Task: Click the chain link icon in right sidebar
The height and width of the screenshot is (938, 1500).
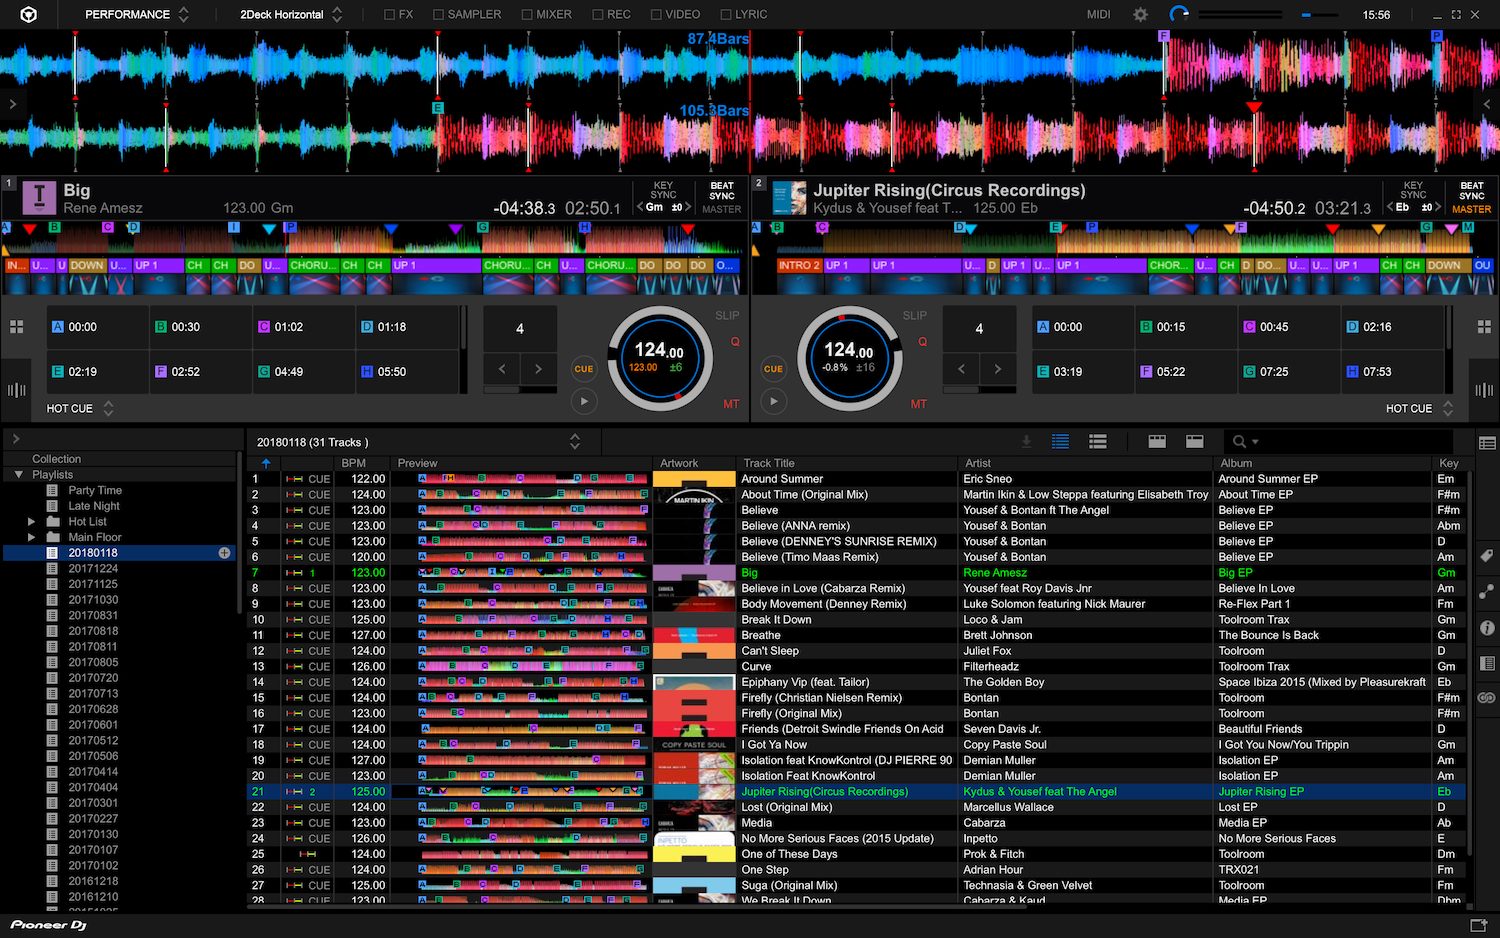Action: click(1487, 698)
